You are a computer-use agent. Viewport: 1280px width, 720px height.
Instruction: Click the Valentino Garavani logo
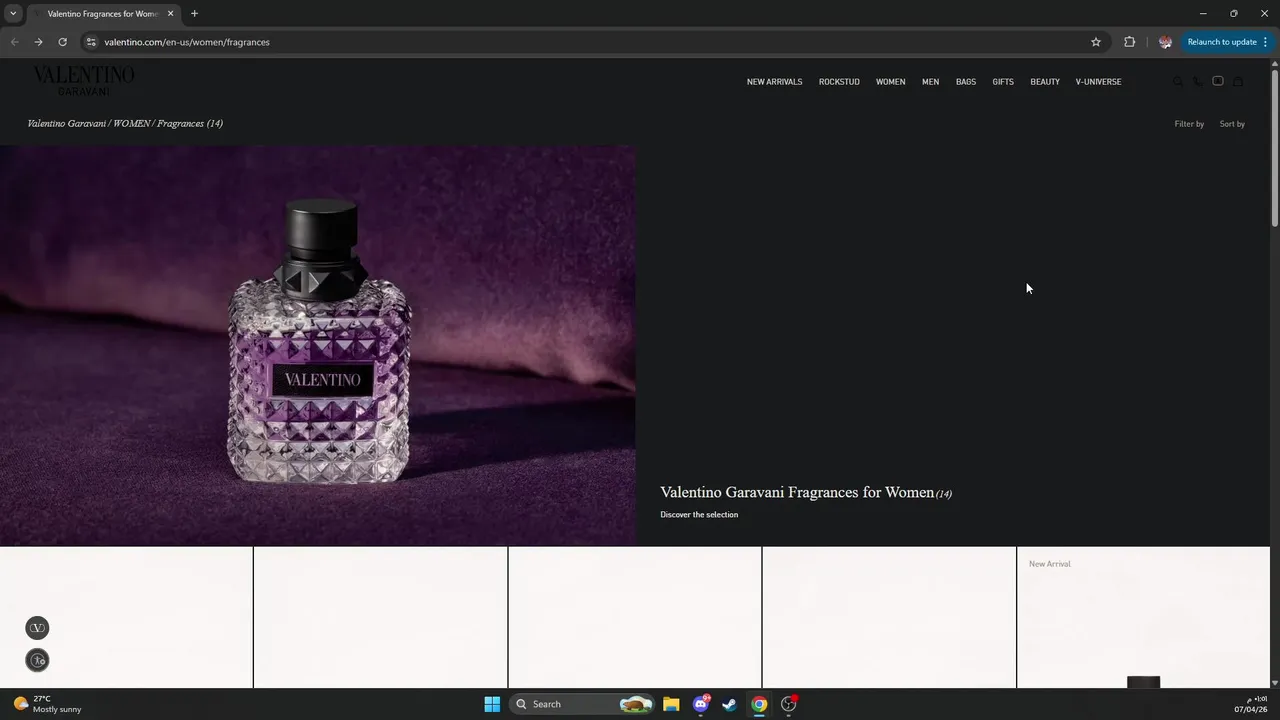tap(84, 81)
